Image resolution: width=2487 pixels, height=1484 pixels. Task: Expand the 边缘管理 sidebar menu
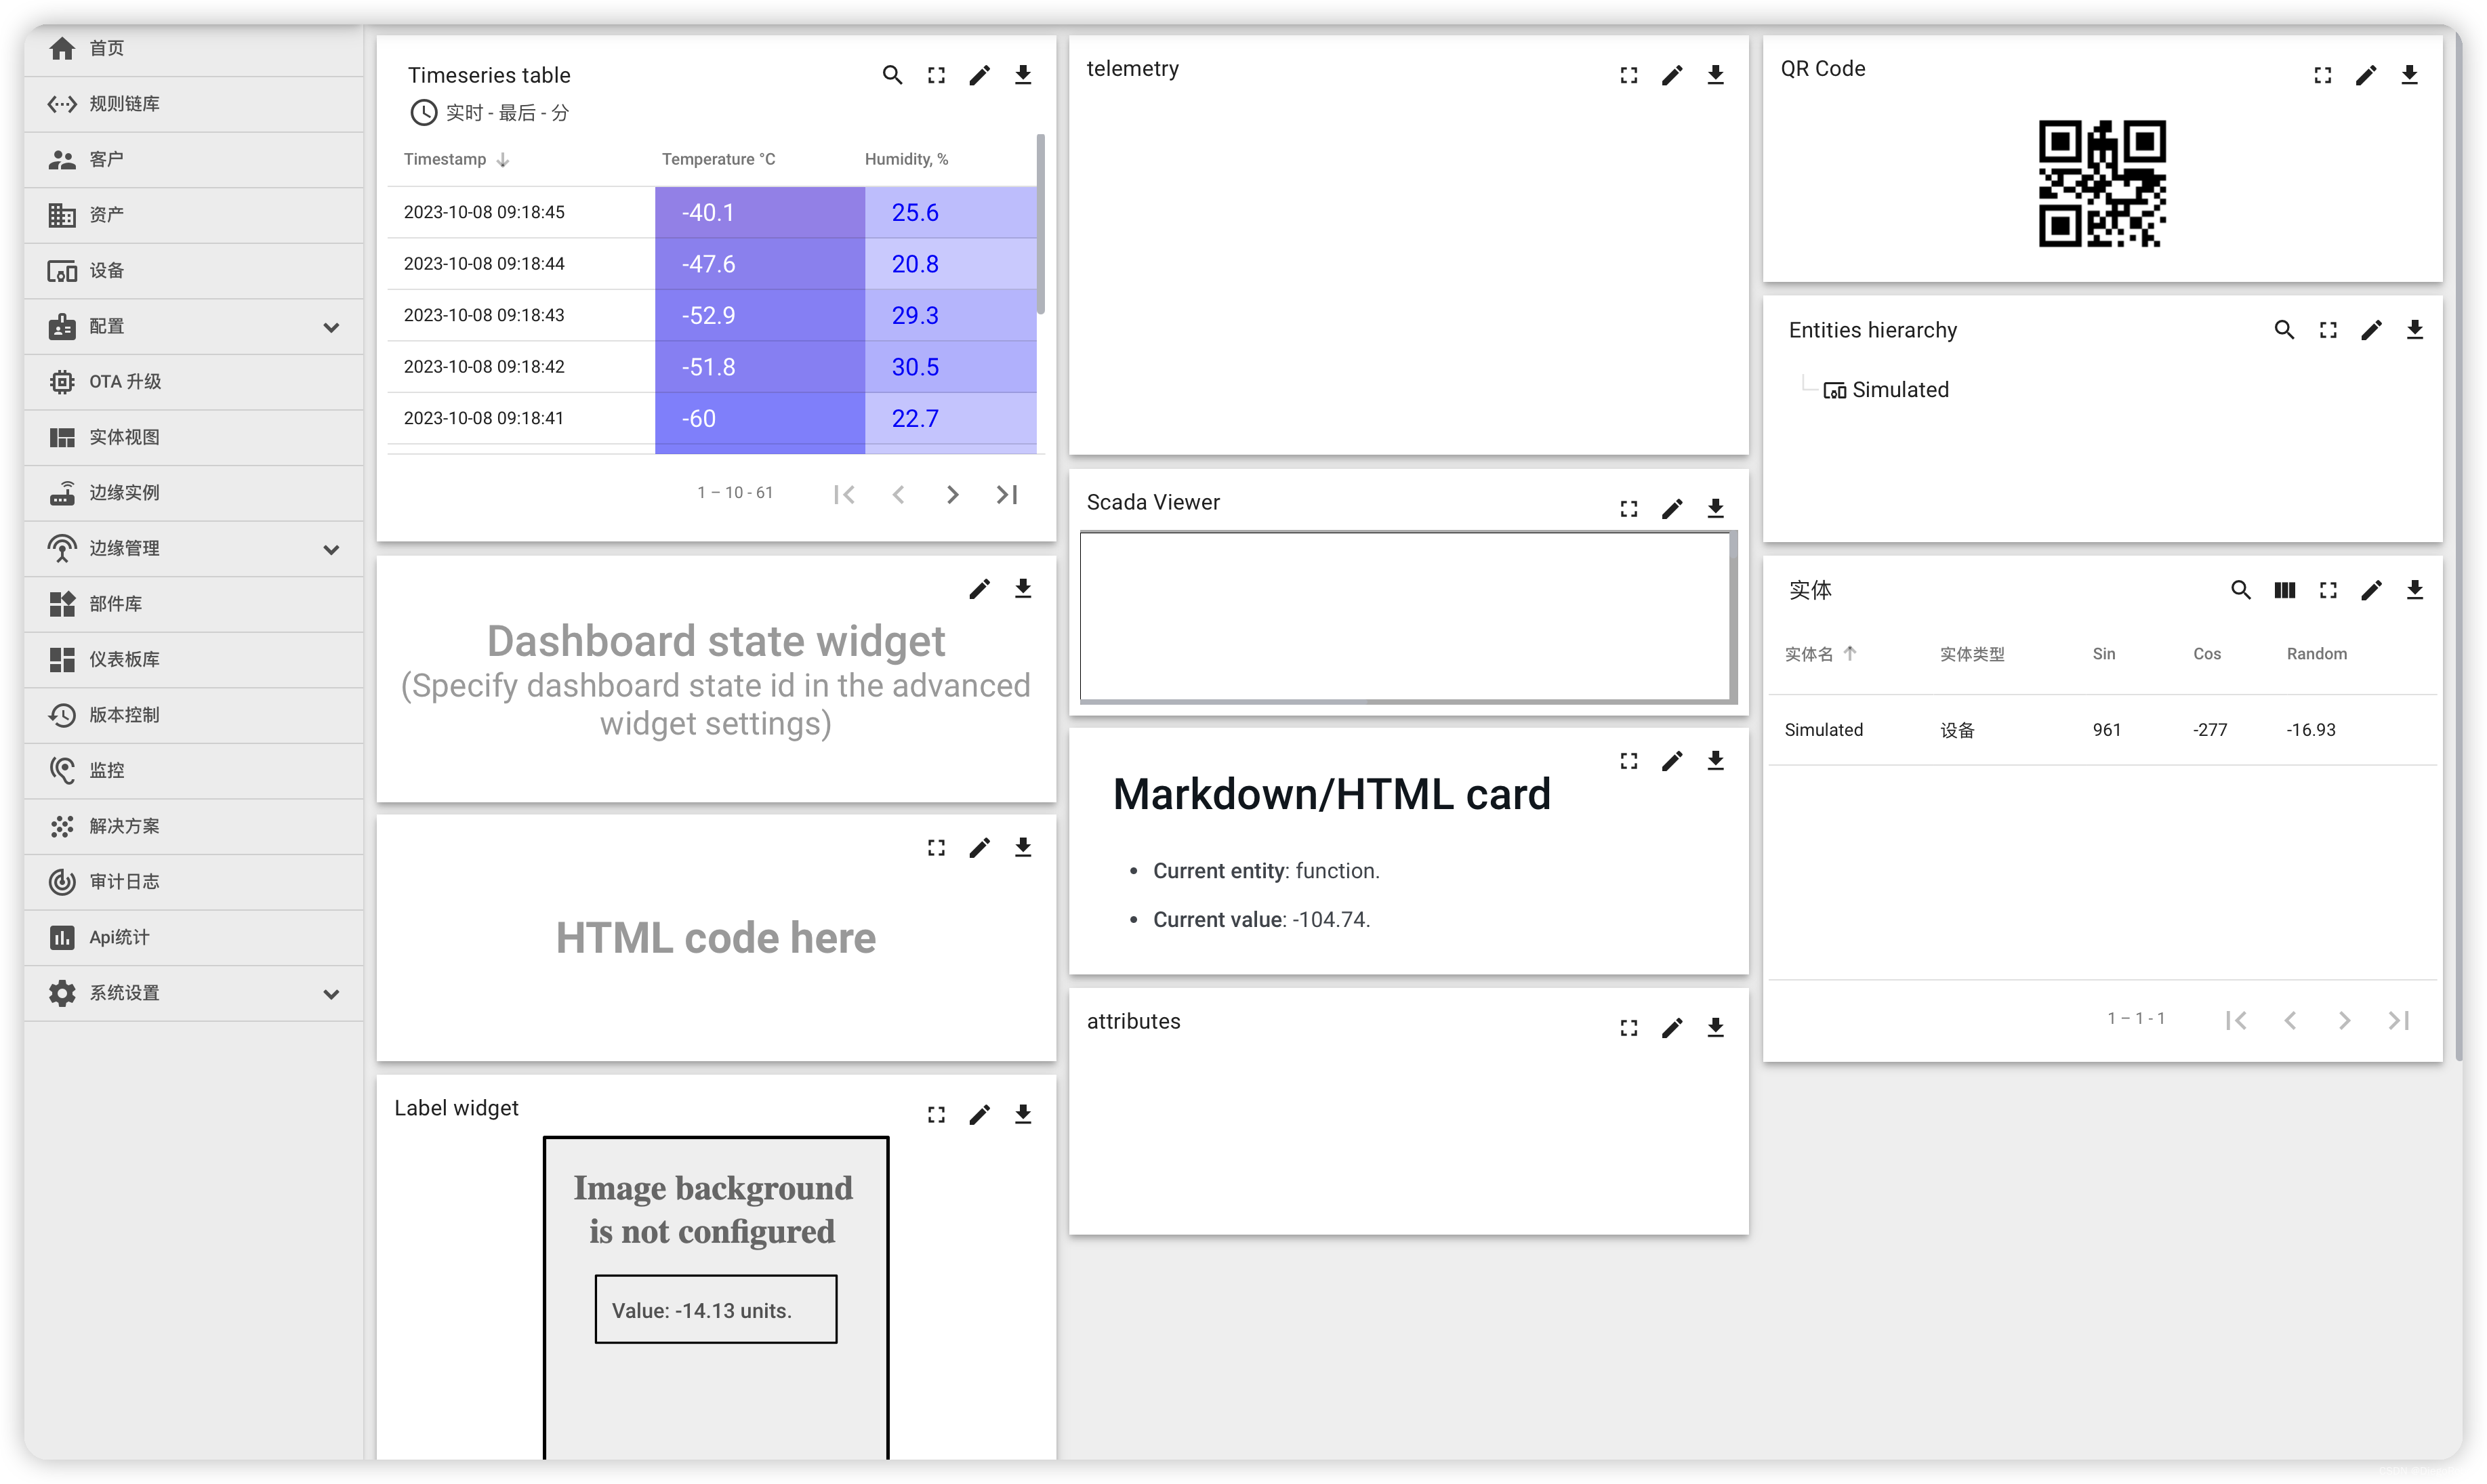(331, 549)
